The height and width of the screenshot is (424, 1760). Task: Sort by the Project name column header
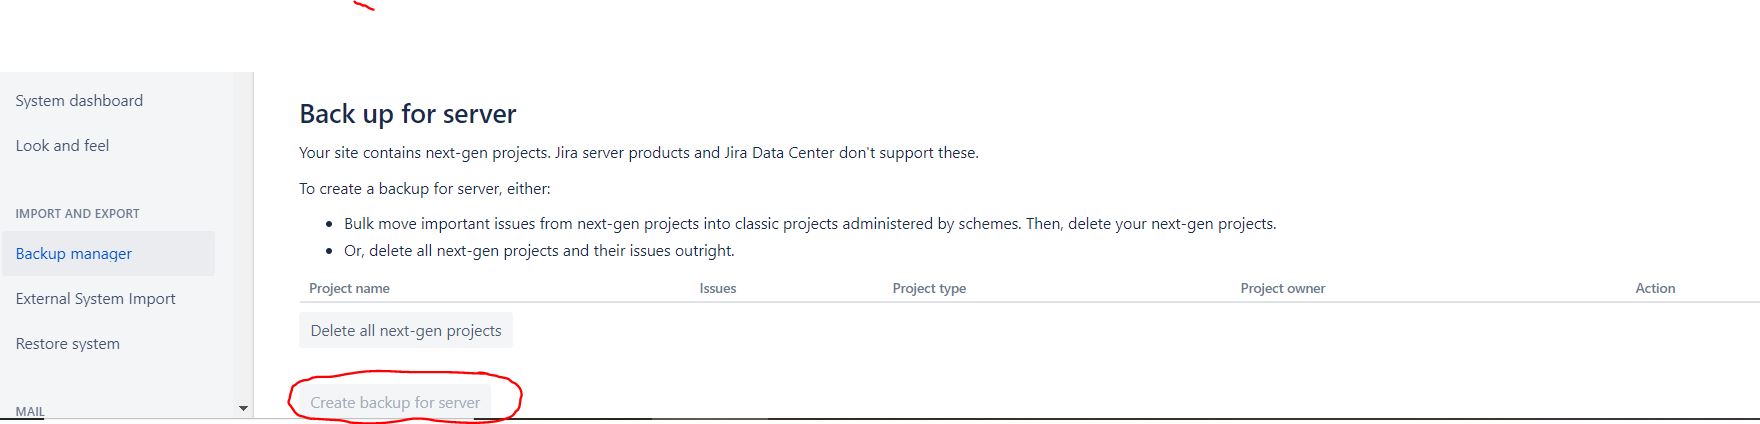(349, 288)
